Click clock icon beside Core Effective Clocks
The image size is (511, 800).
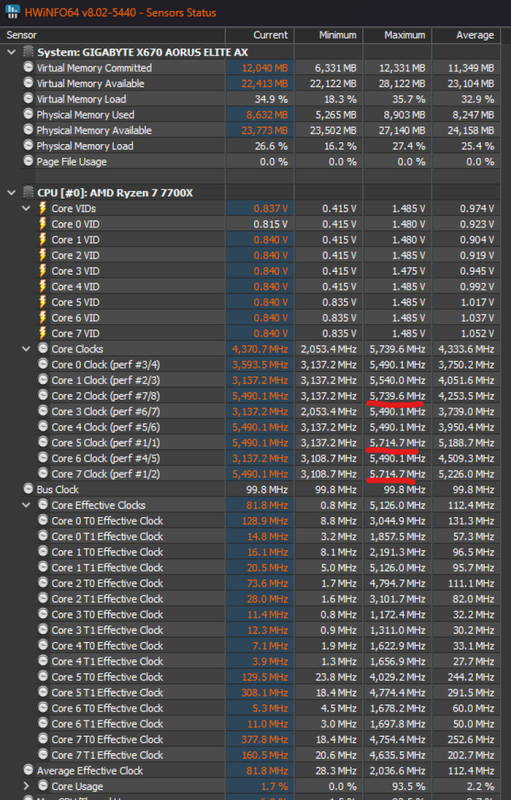43,505
